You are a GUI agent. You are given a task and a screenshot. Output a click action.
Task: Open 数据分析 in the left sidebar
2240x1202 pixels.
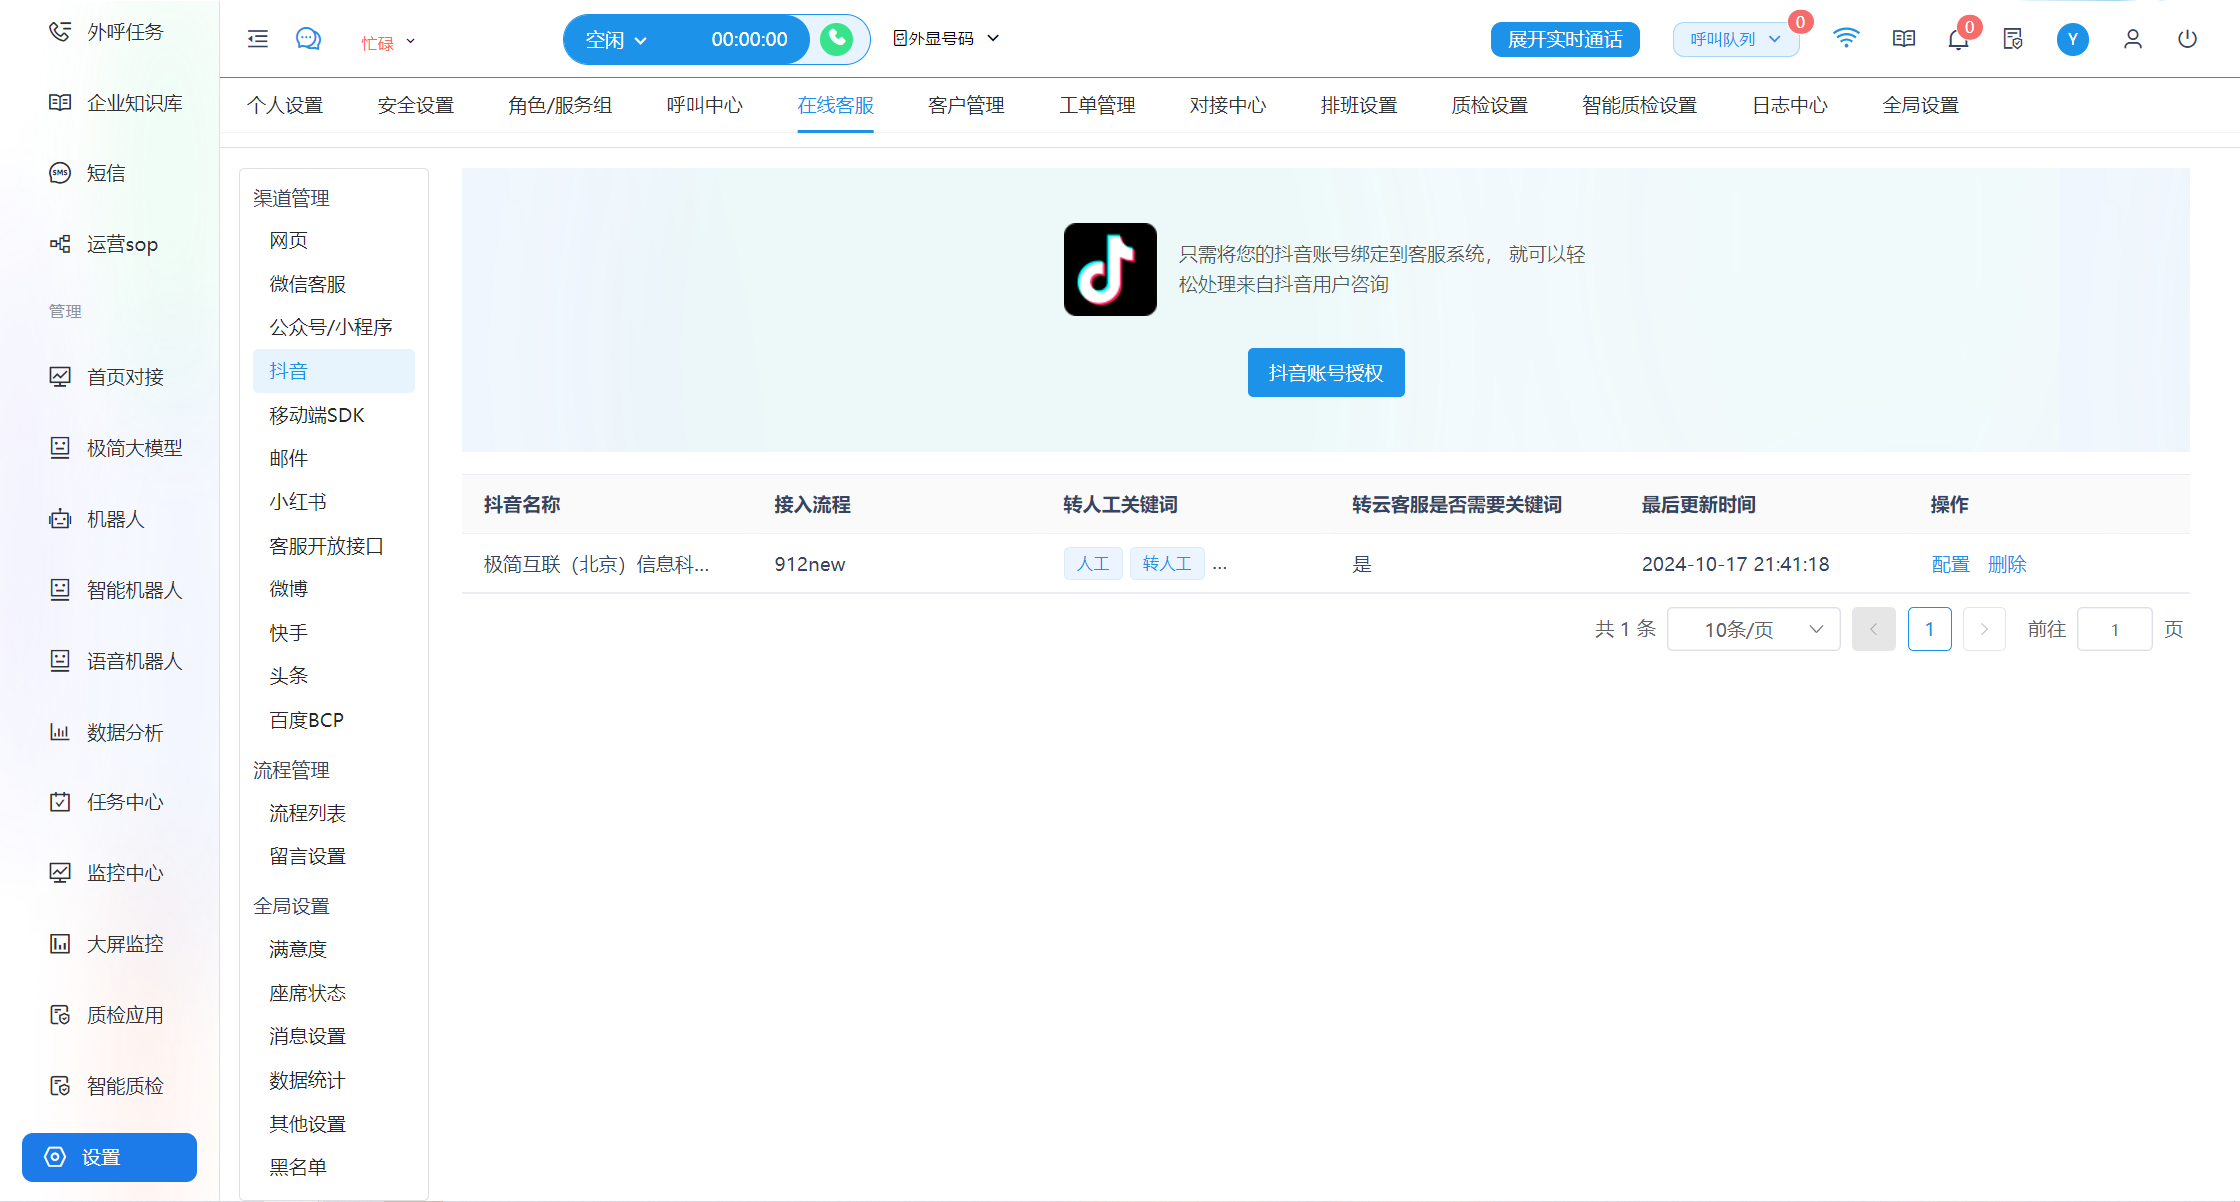tap(106, 732)
